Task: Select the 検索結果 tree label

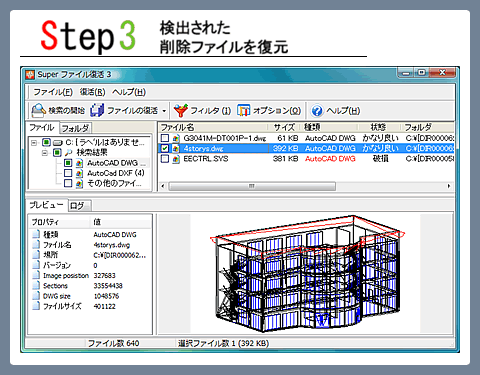Action: (92, 153)
